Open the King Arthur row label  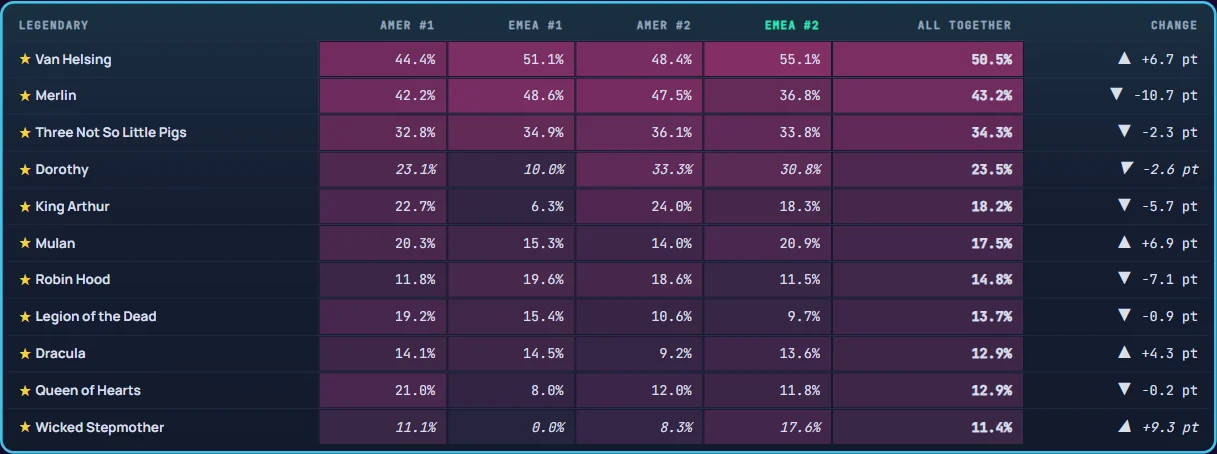[x=72, y=207]
